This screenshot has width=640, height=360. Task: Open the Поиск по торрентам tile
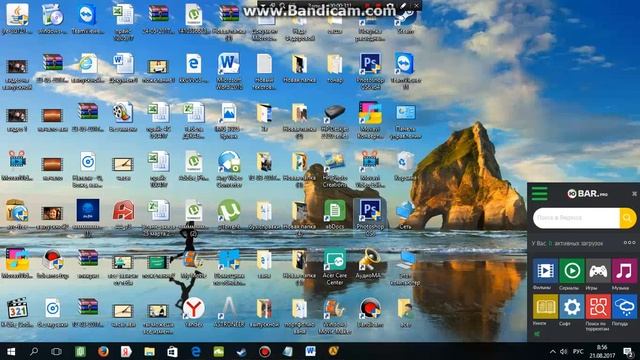598,307
